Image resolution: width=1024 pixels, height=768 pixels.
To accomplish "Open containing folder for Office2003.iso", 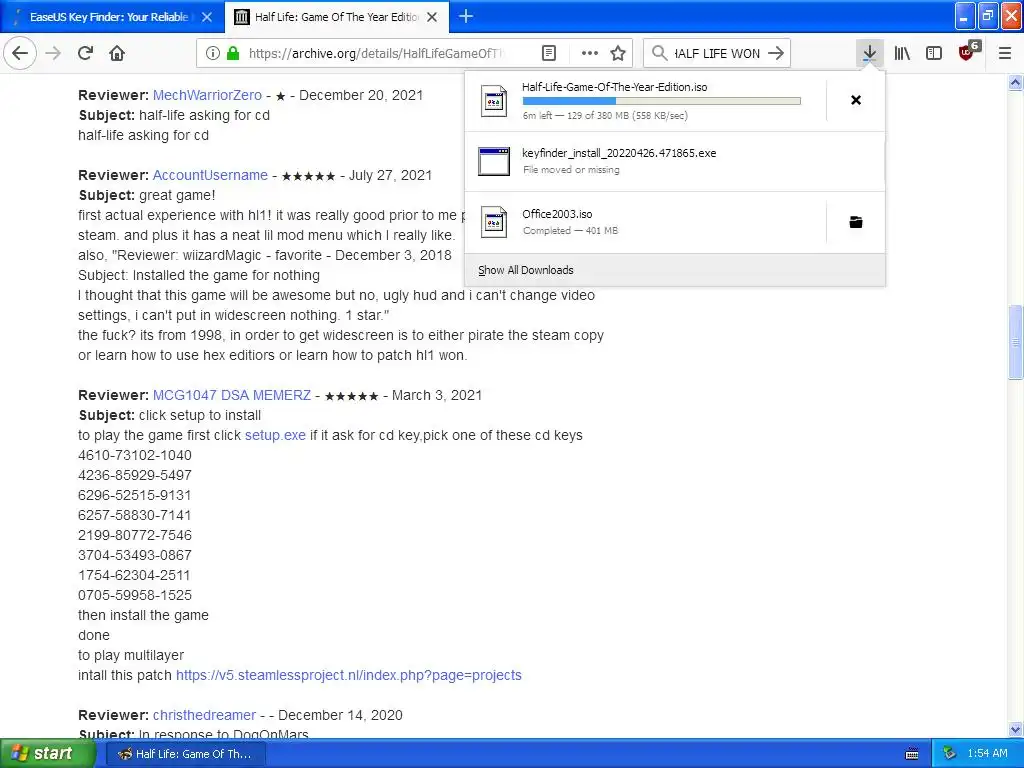I will [856, 222].
